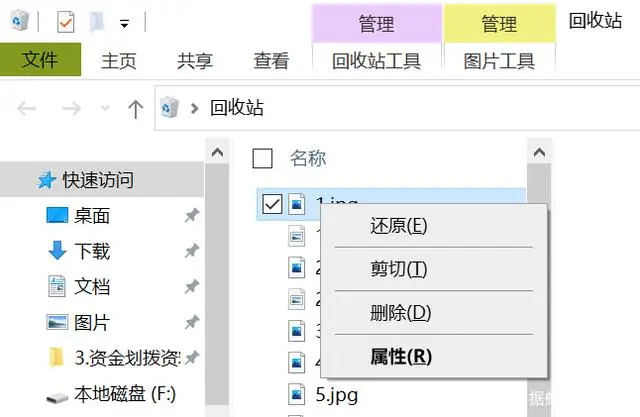The width and height of the screenshot is (640, 417).
Task: Switch to 回收站工具 ribbon tab
Action: pyautogui.click(x=376, y=61)
